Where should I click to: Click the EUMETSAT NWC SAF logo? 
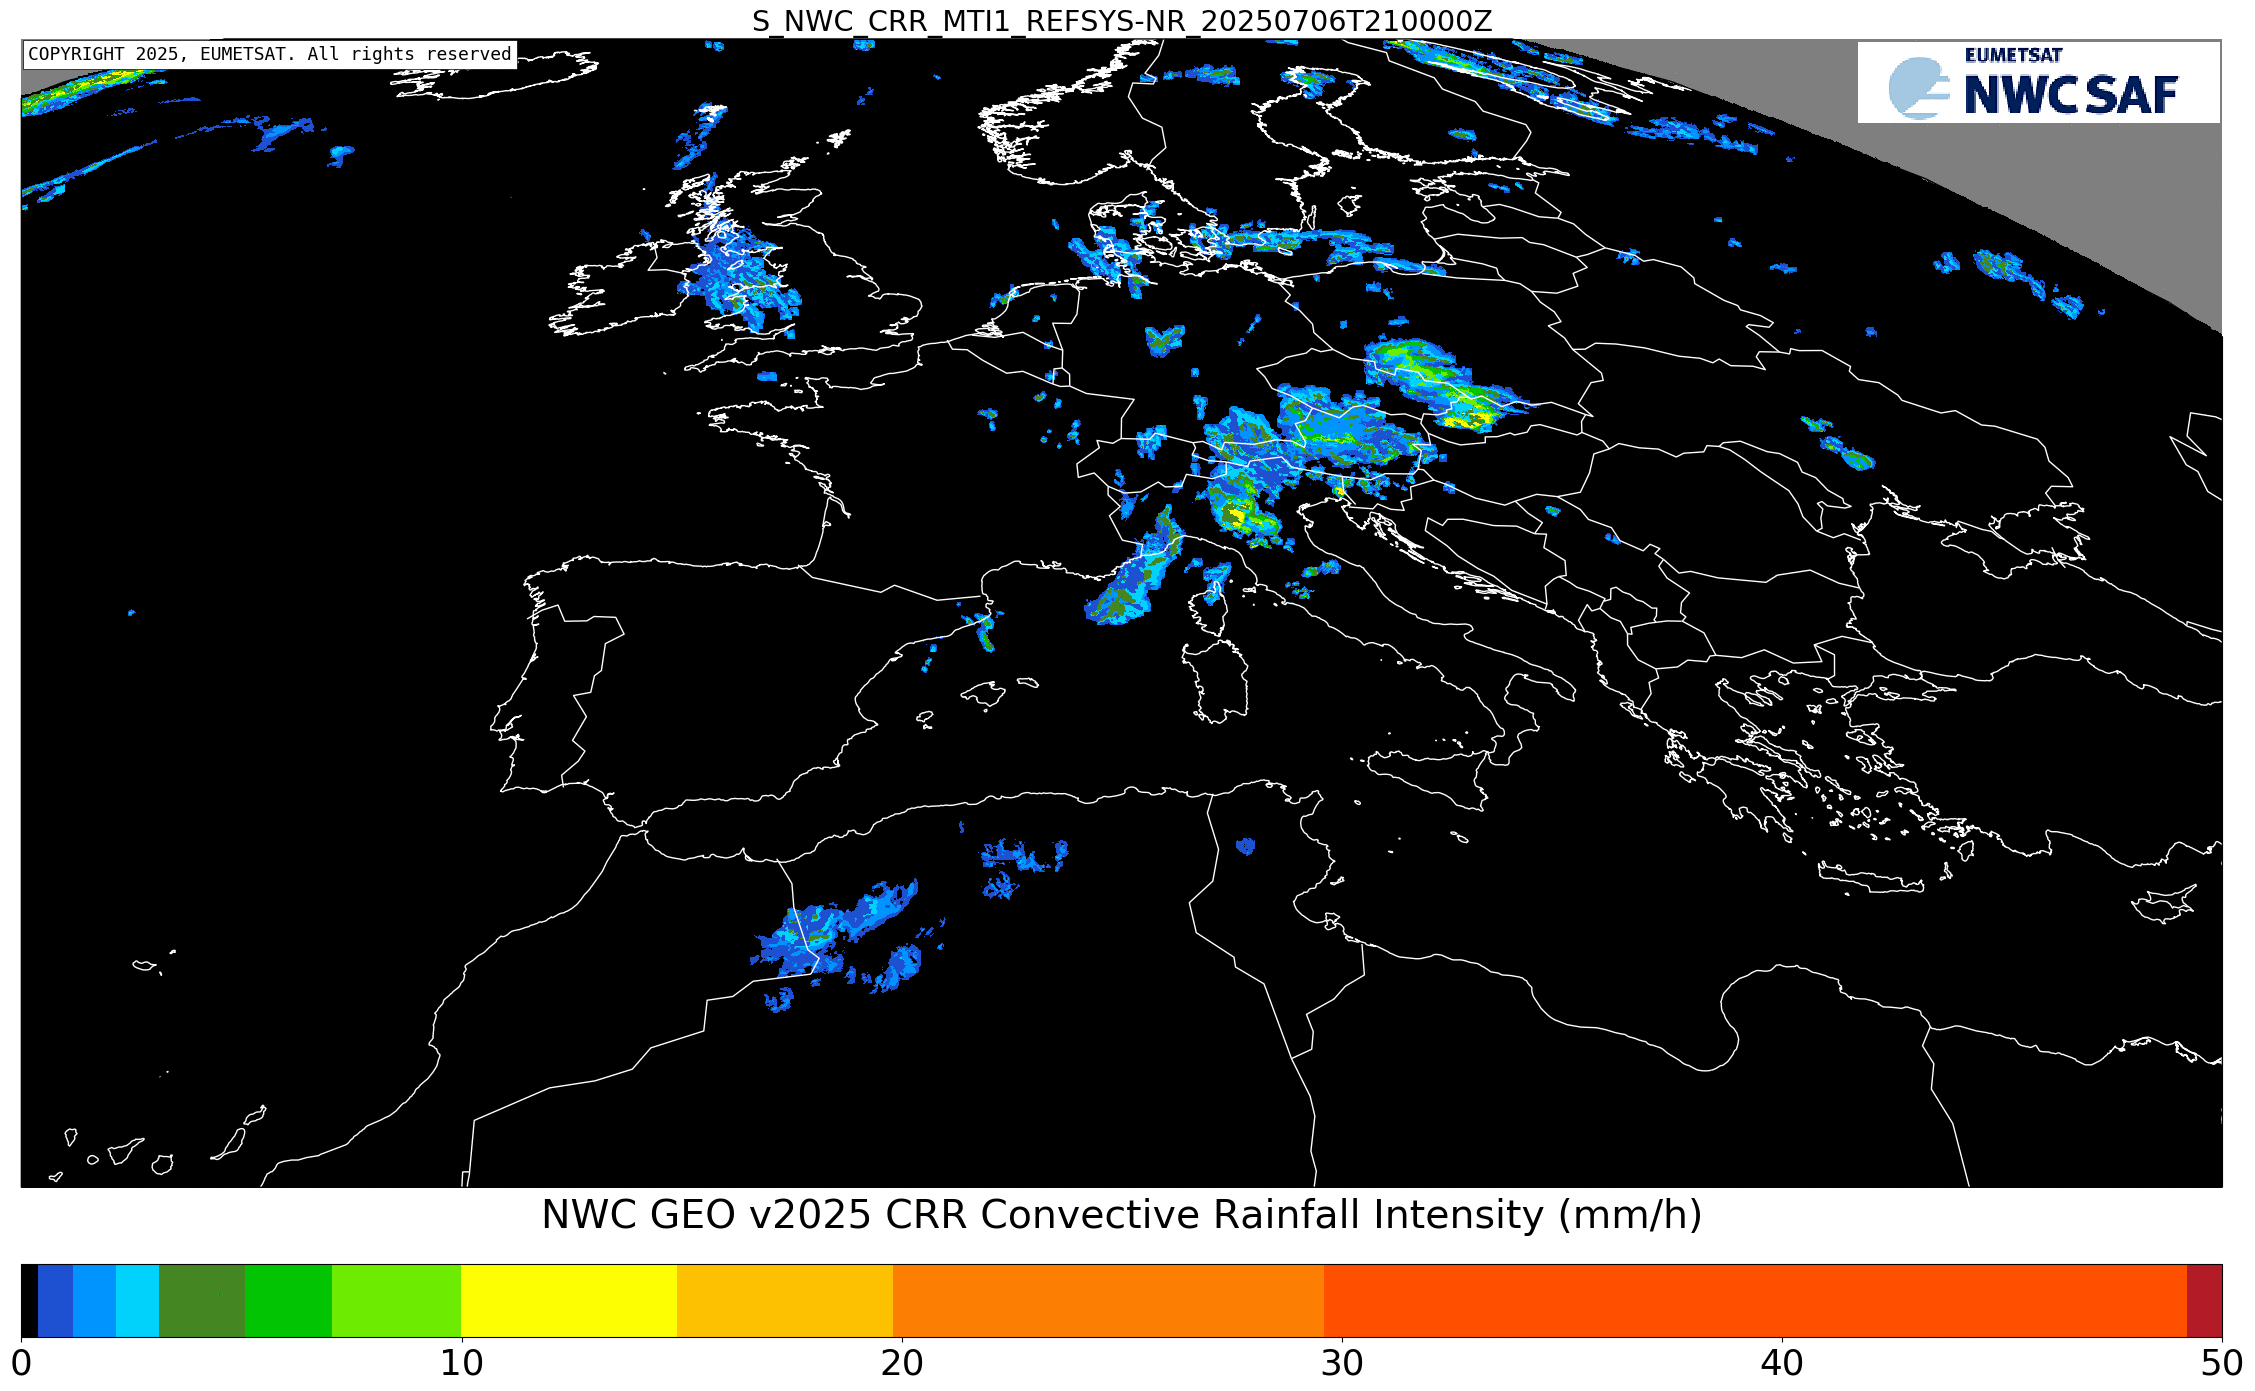tap(2038, 82)
